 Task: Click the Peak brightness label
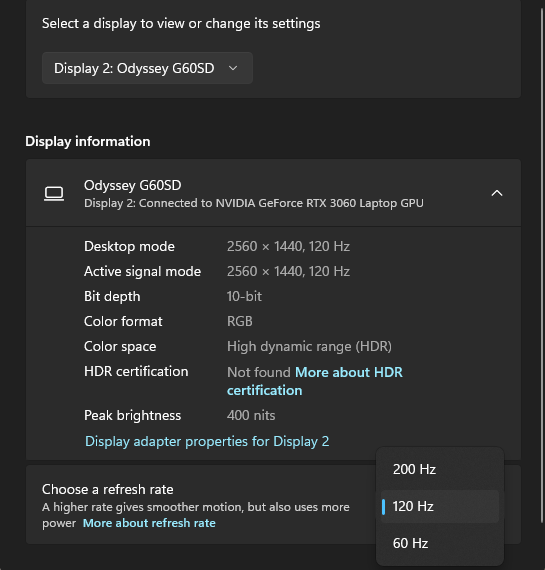pyautogui.click(x=132, y=415)
